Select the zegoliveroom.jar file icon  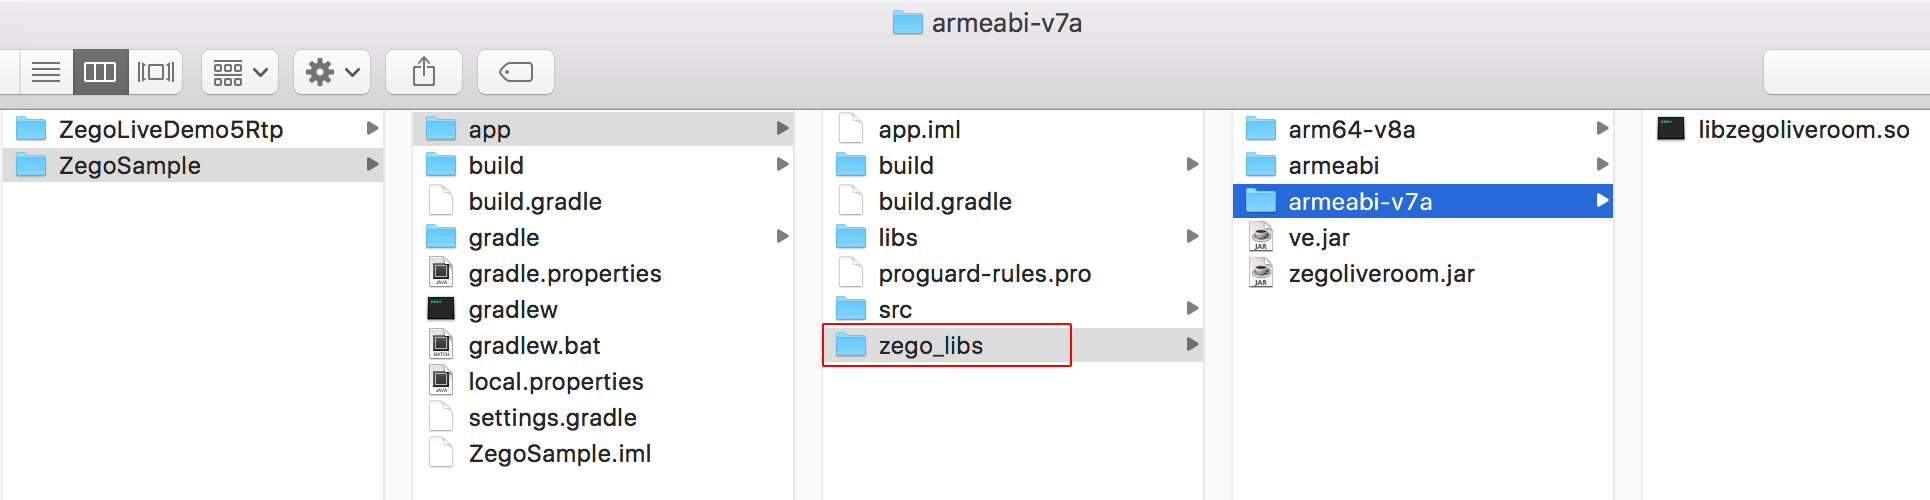click(x=1261, y=273)
